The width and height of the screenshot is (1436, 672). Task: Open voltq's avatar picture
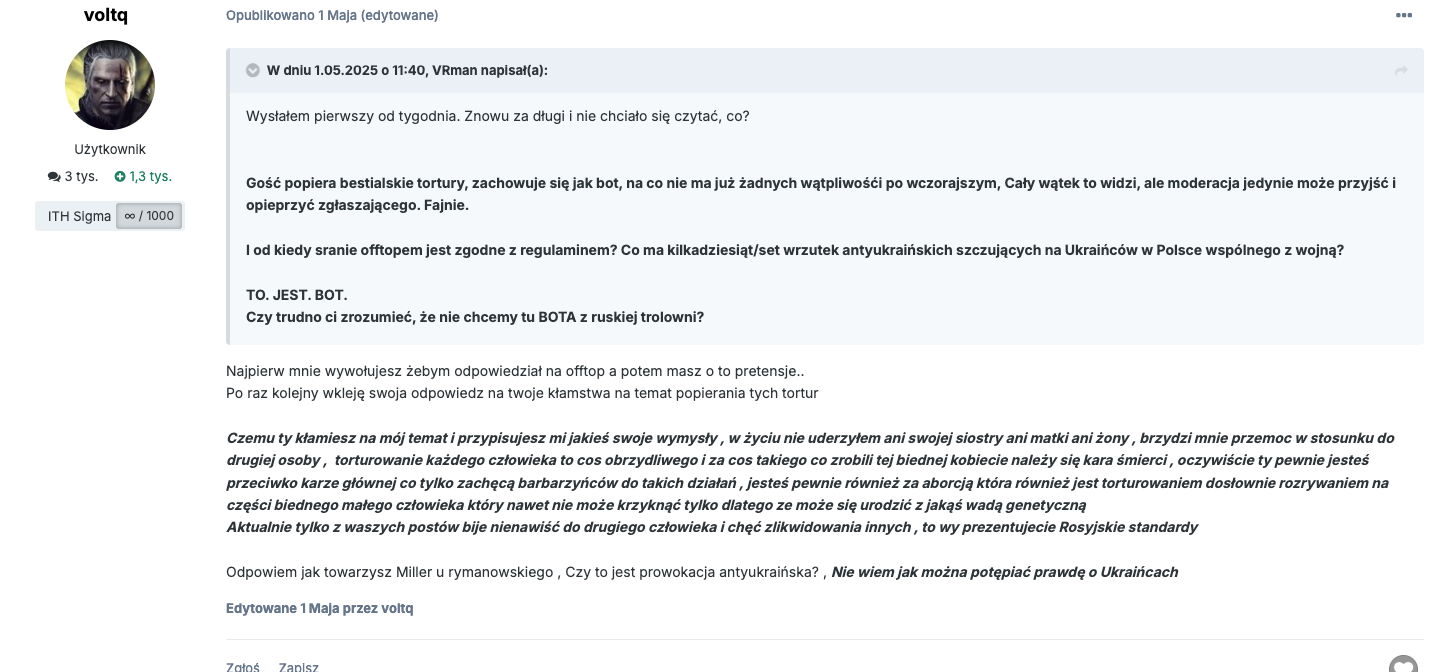pyautogui.click(x=110, y=85)
